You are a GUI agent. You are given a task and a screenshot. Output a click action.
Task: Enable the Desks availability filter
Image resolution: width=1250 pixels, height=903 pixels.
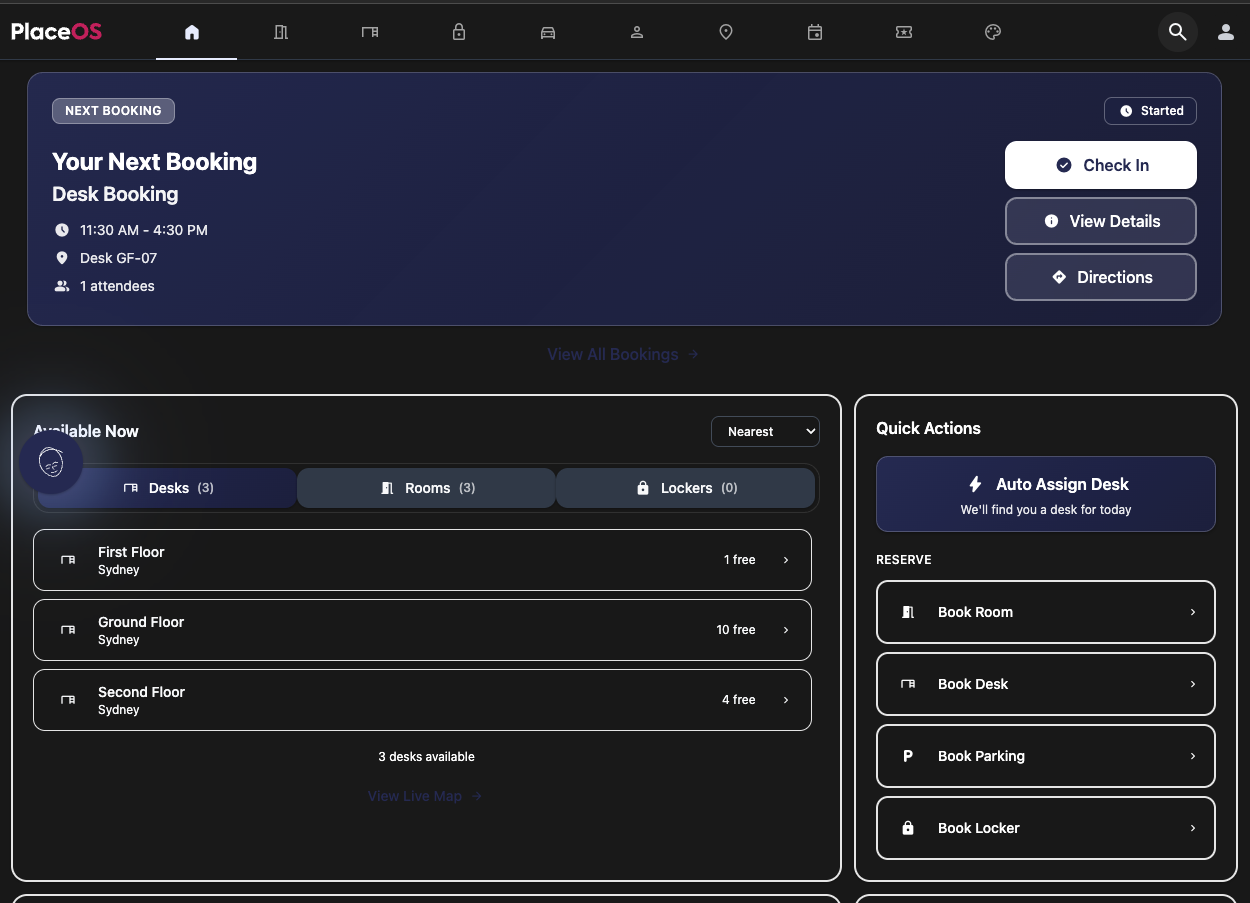pos(166,488)
